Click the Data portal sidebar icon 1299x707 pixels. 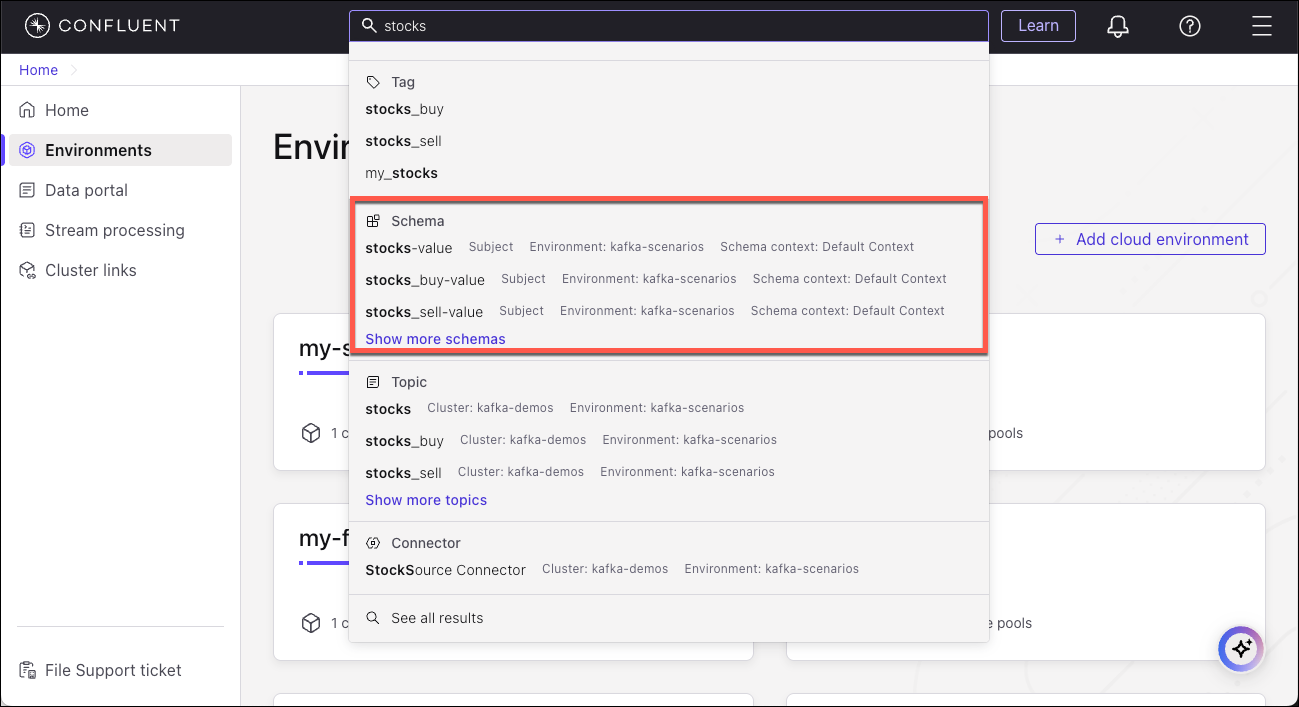[27, 190]
